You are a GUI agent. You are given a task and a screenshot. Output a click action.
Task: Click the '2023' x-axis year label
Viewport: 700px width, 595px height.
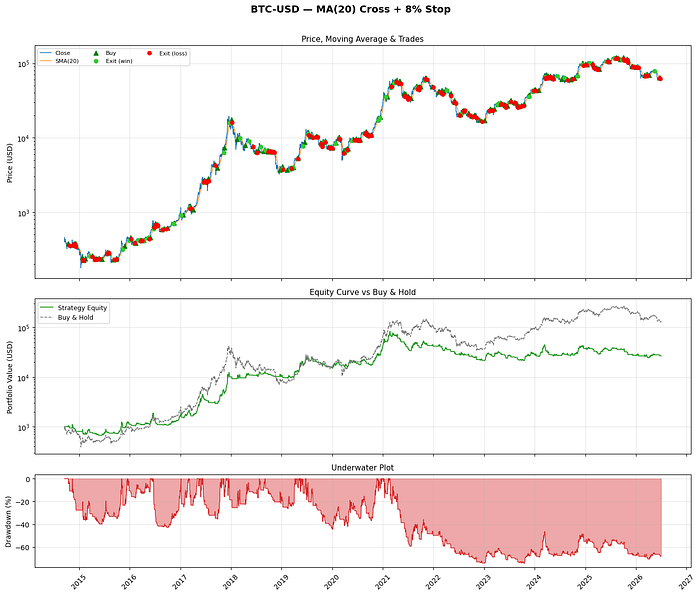[x=483, y=582]
